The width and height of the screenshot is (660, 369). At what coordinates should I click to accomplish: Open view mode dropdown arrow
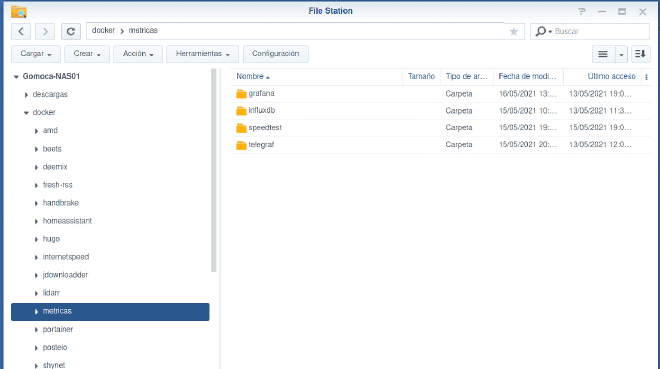621,54
